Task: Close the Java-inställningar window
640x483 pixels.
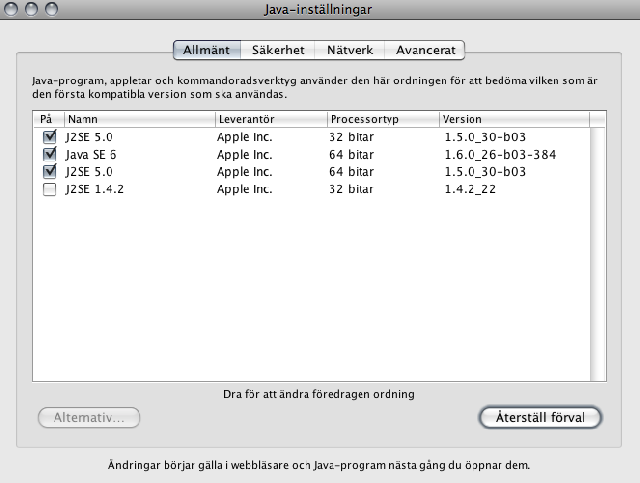Action: [x=11, y=9]
